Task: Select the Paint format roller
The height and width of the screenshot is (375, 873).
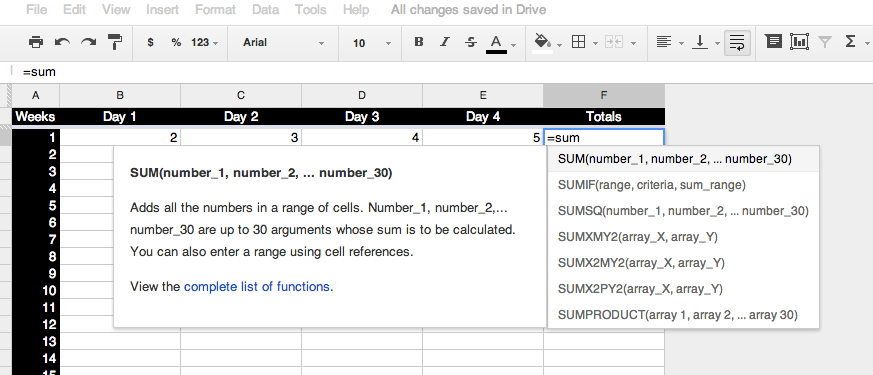Action: pyautogui.click(x=115, y=42)
